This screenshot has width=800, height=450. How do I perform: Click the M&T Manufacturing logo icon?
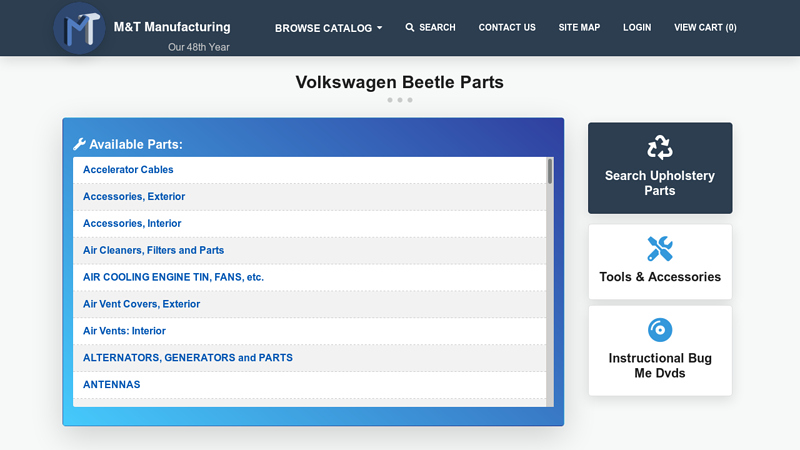tap(79, 28)
